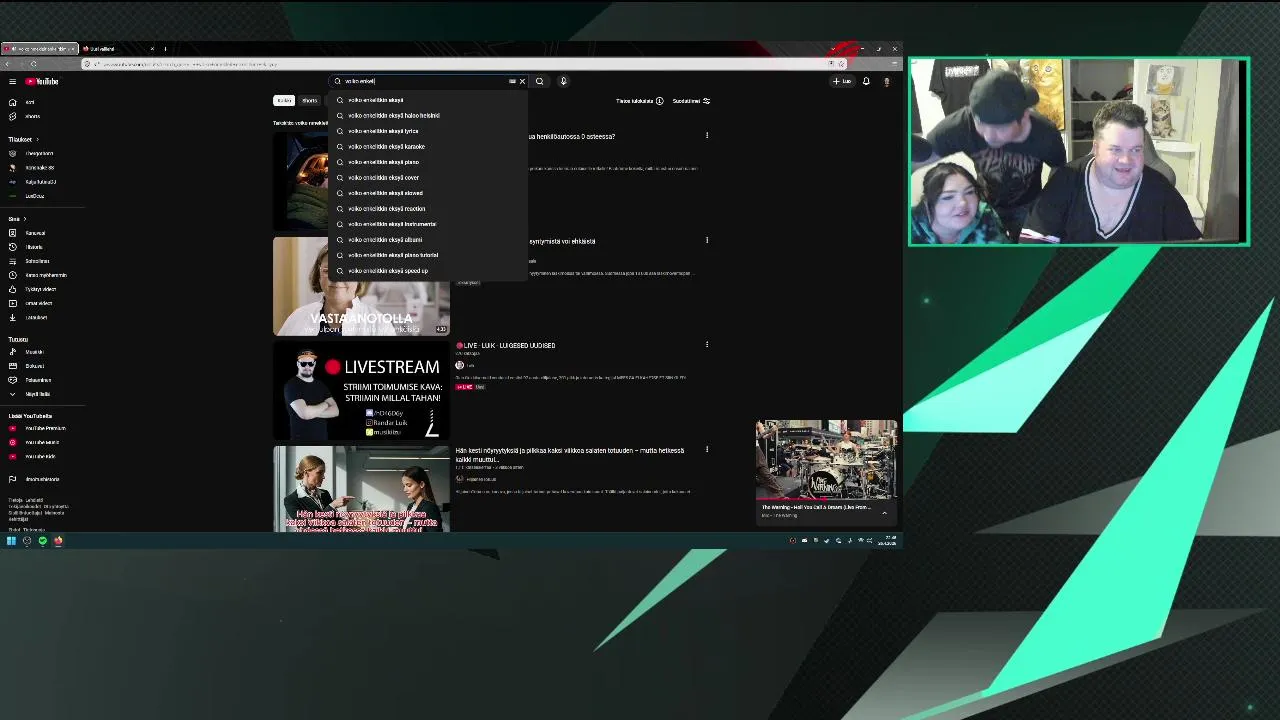Open Tykätyt videot liked videos
Viewport: 1280px width, 720px height.
40,289
